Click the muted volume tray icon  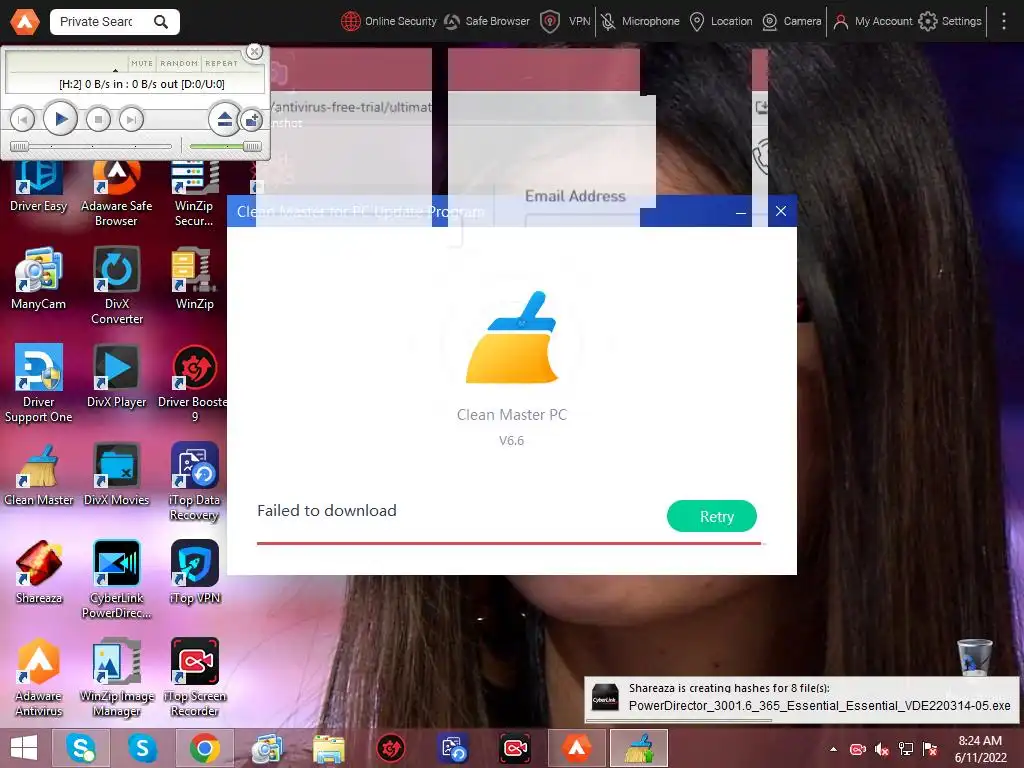tap(882, 749)
